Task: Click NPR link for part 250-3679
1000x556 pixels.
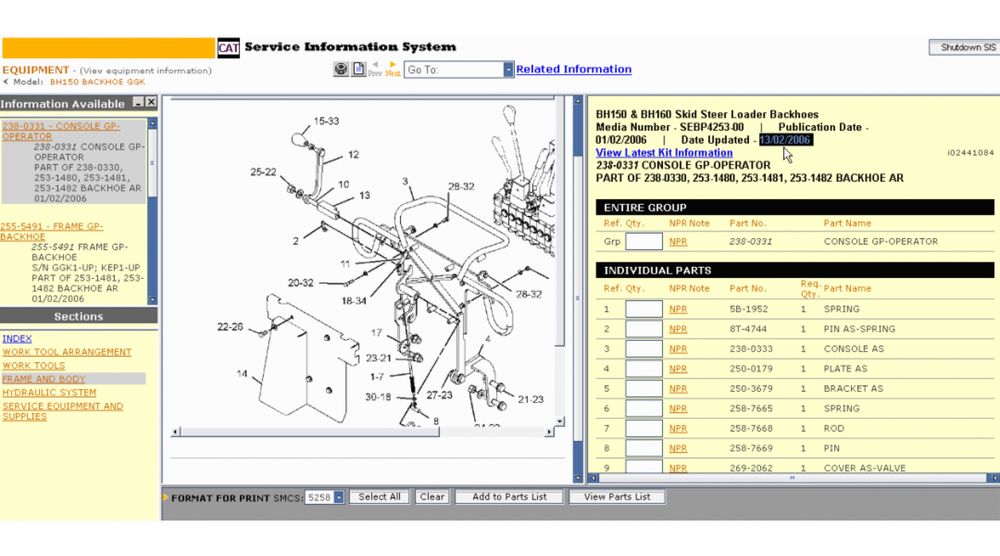Action: pos(678,388)
